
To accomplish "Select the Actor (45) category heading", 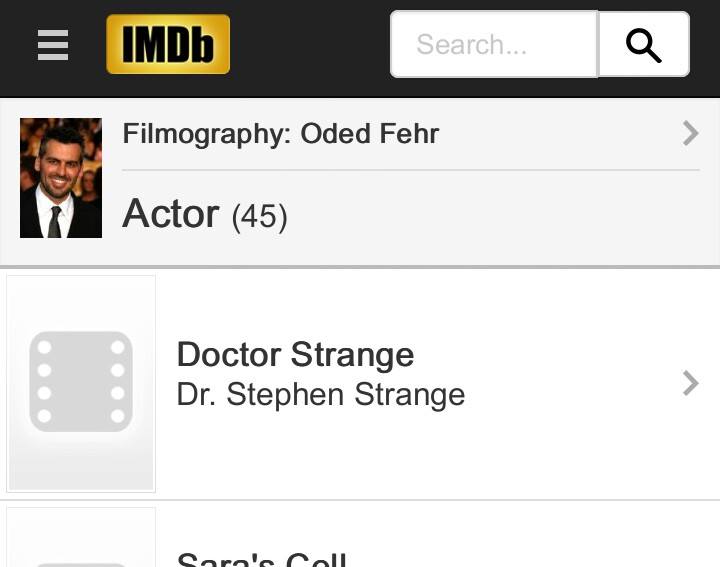I will point(205,214).
